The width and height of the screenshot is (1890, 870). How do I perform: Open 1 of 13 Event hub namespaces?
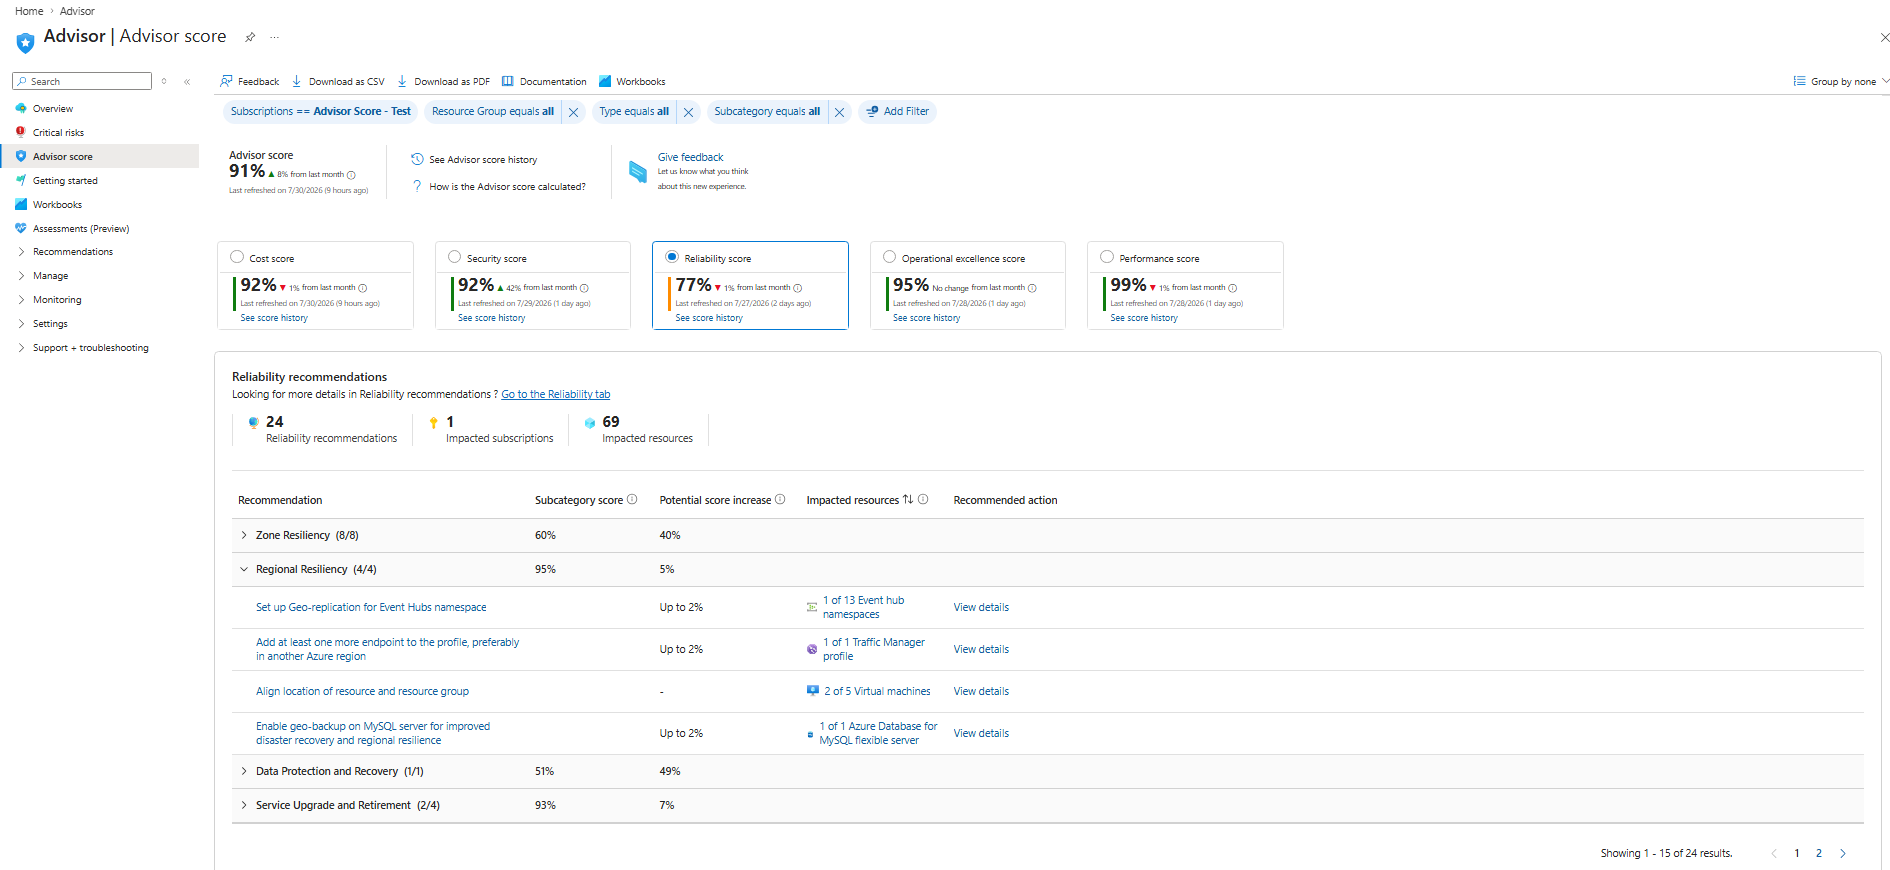[x=863, y=608]
